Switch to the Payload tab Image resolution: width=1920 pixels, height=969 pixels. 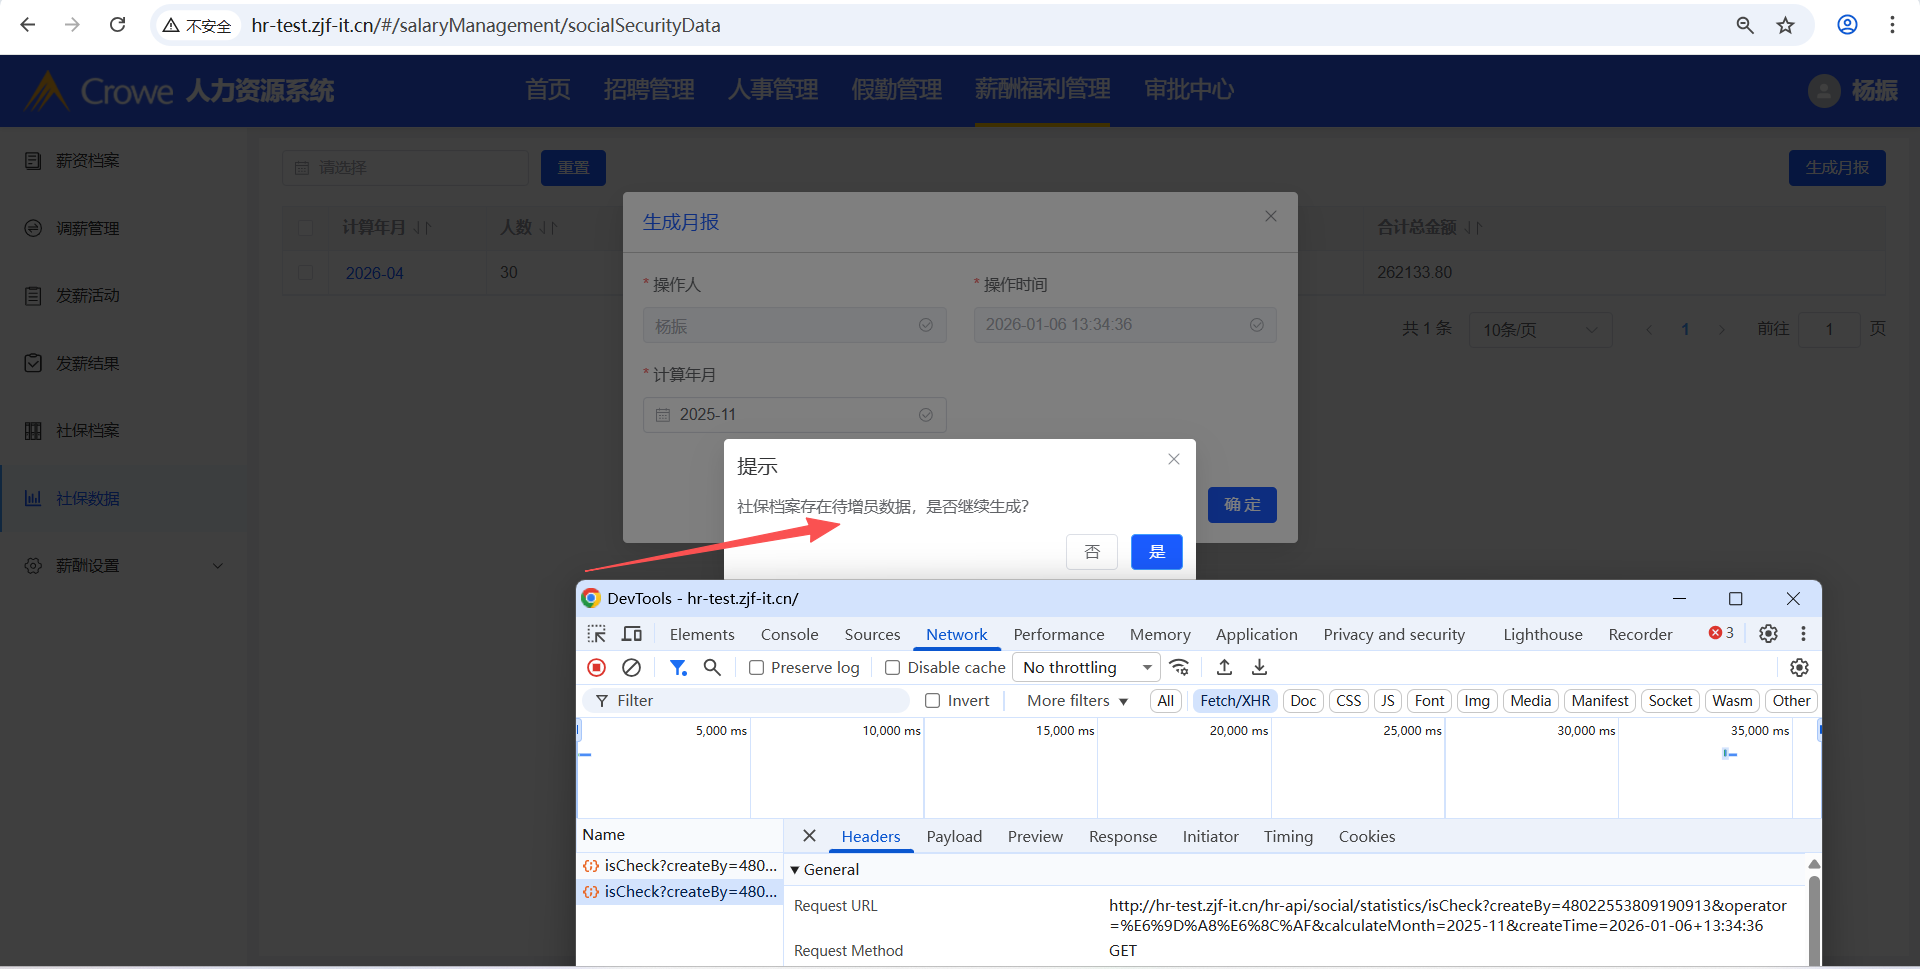954,836
